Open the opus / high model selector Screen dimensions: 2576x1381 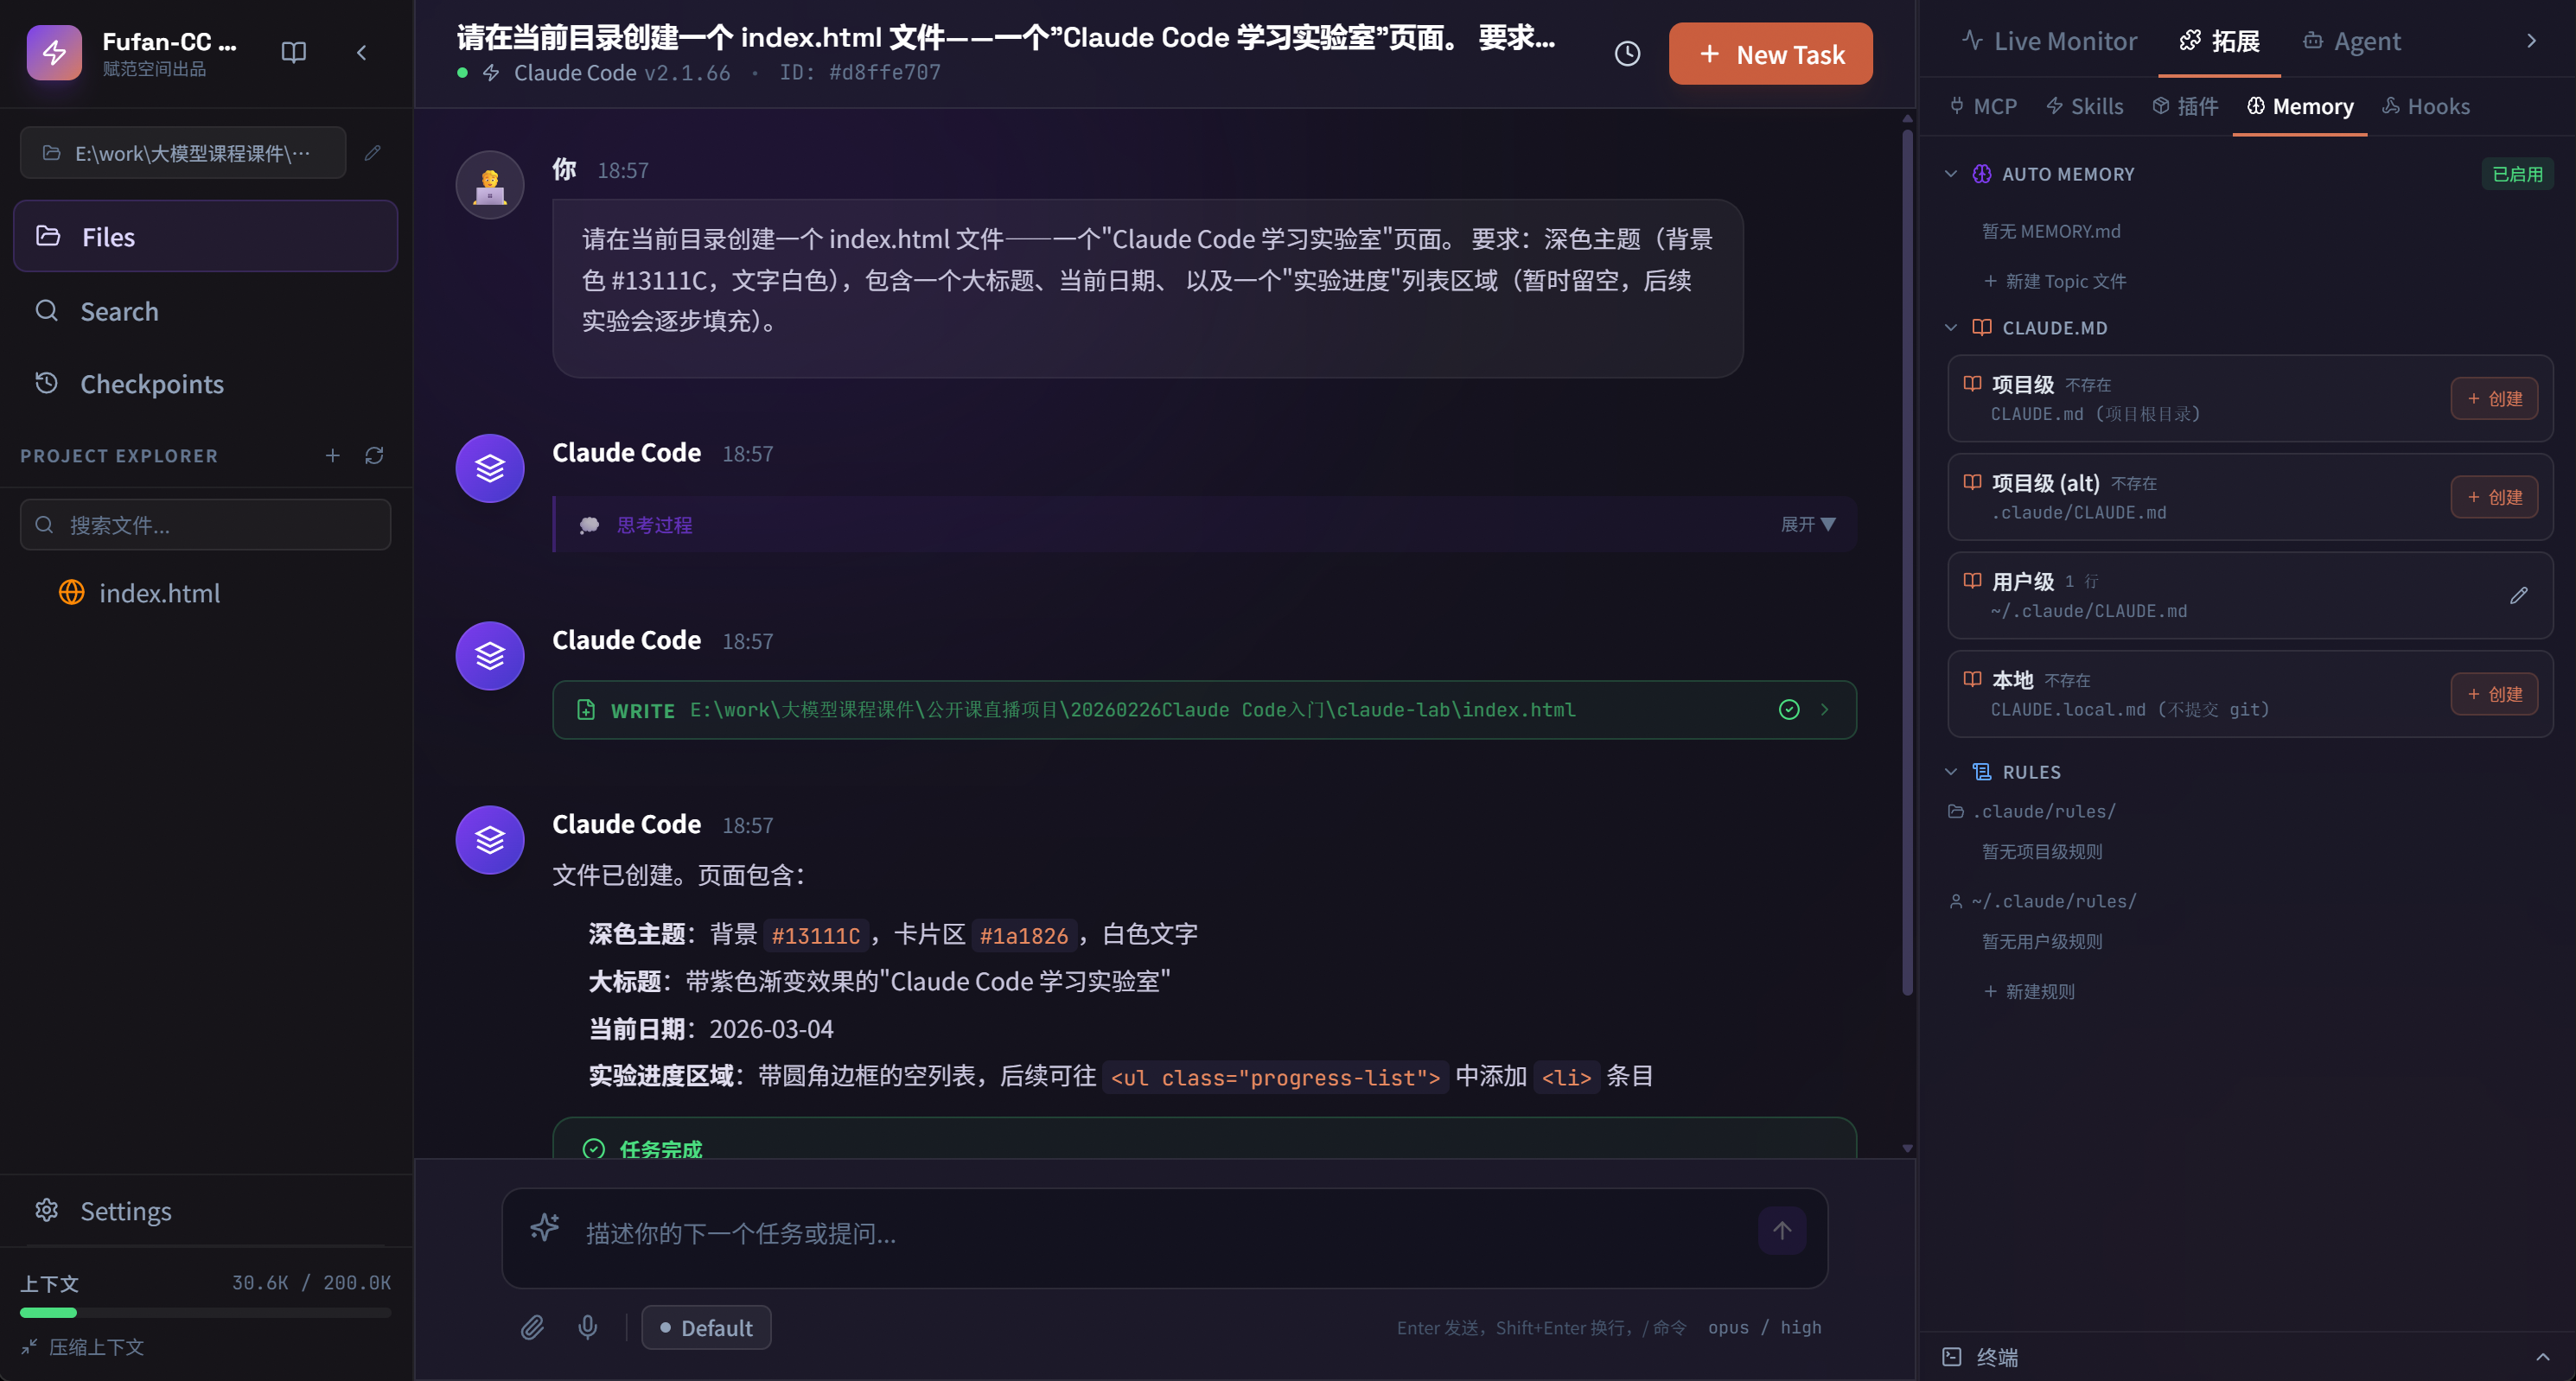1764,1327
